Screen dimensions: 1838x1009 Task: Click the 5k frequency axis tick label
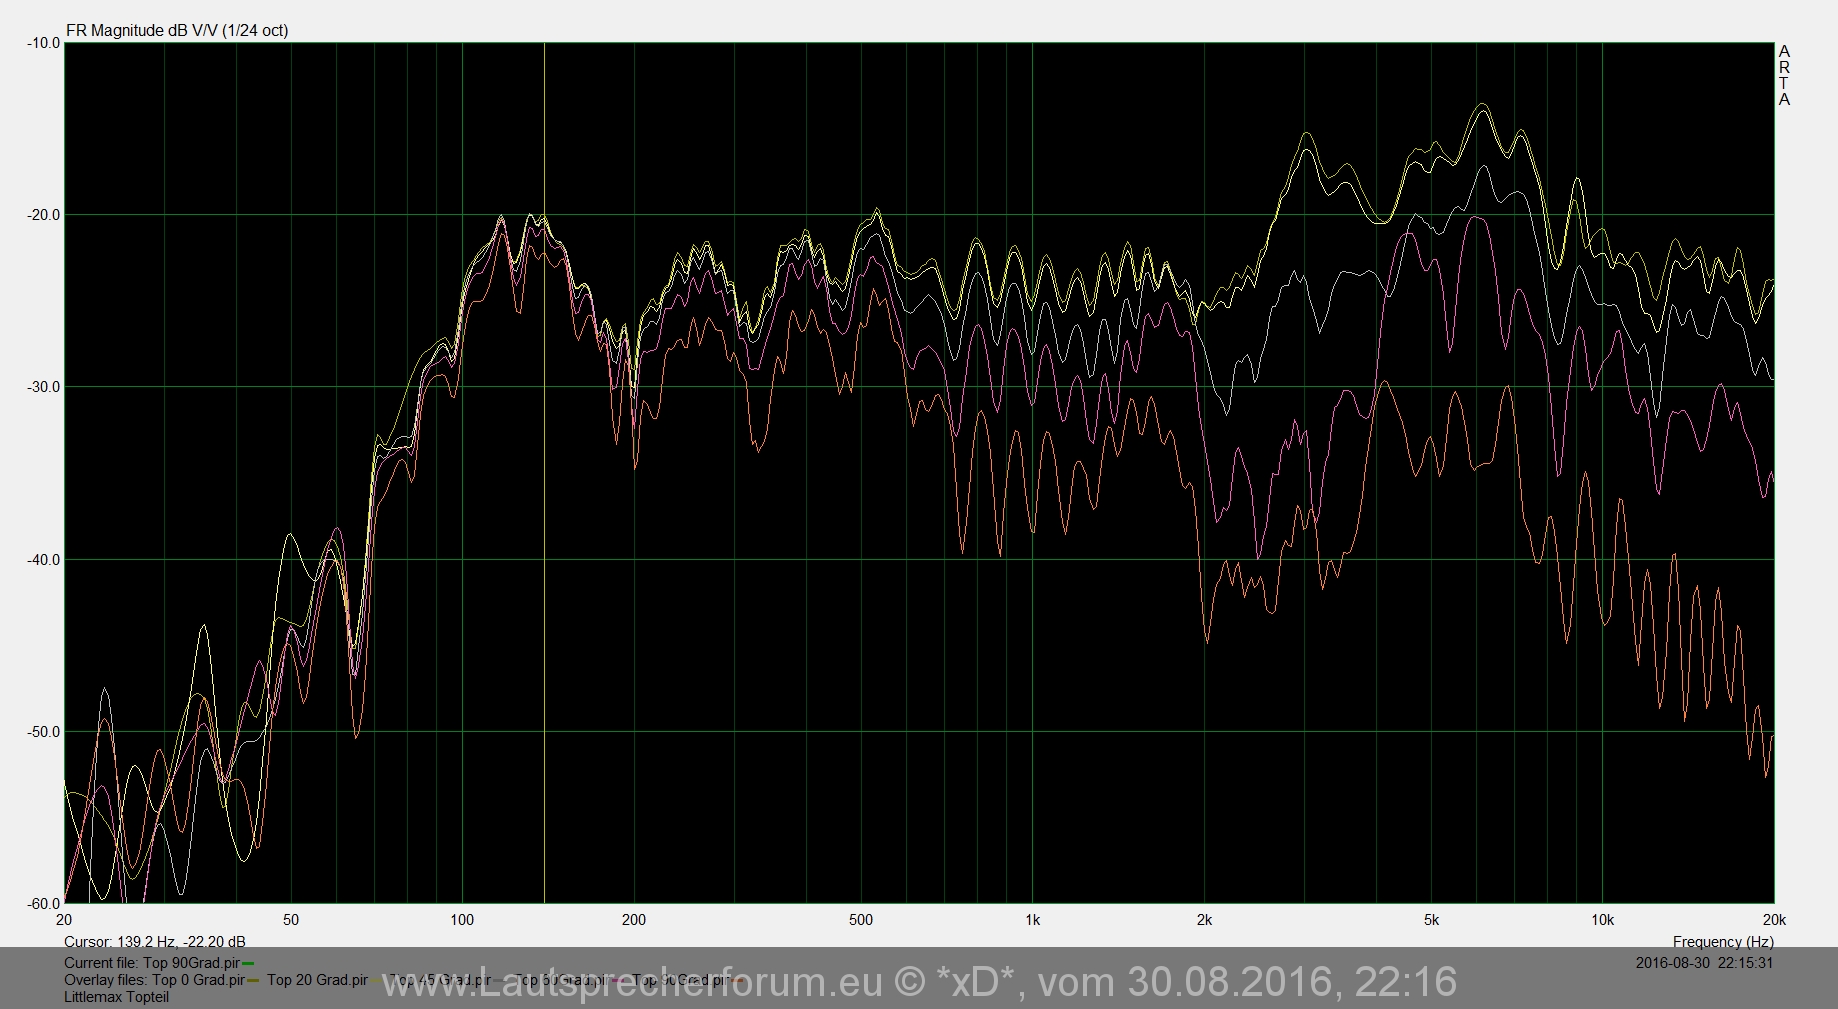point(1431,920)
